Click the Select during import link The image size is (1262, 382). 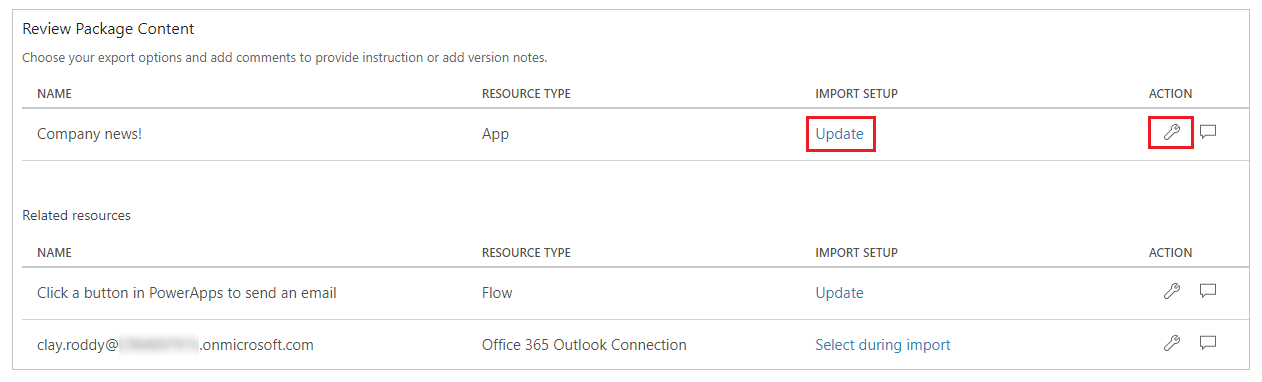[x=883, y=345]
